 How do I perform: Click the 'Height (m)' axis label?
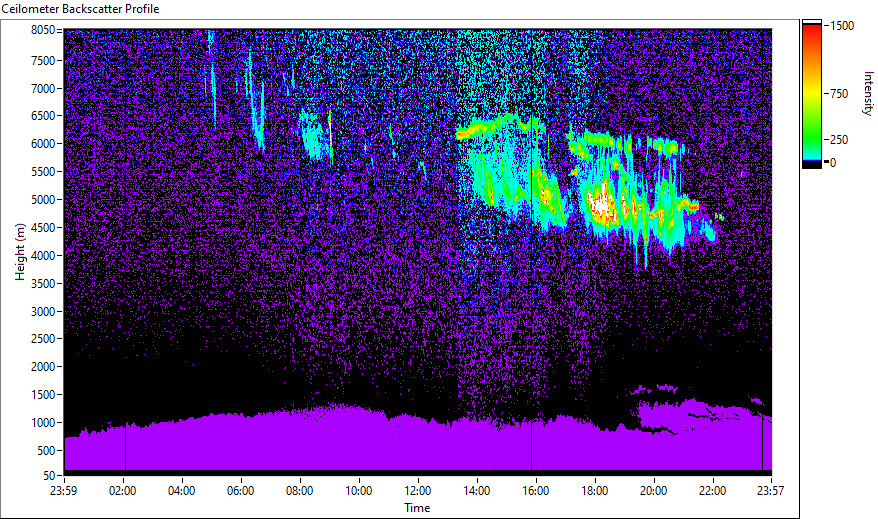[20, 252]
